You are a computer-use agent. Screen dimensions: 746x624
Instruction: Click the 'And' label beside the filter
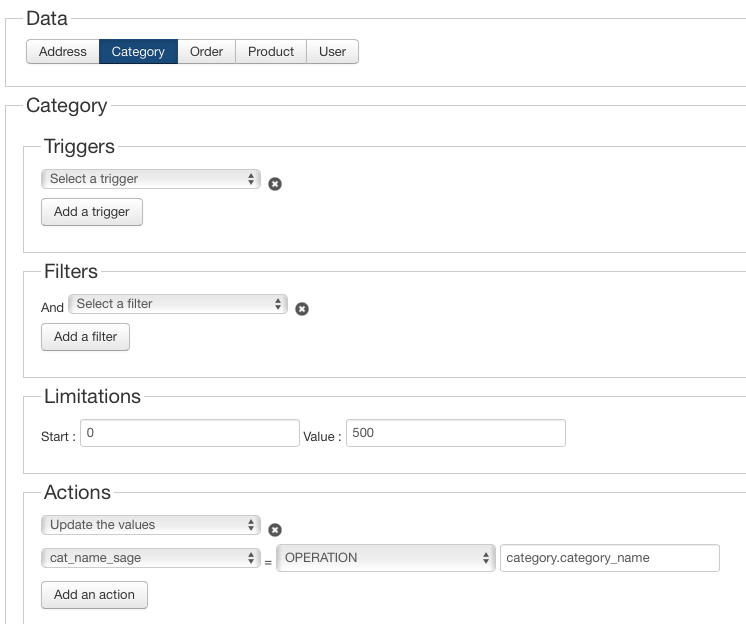tap(52, 308)
